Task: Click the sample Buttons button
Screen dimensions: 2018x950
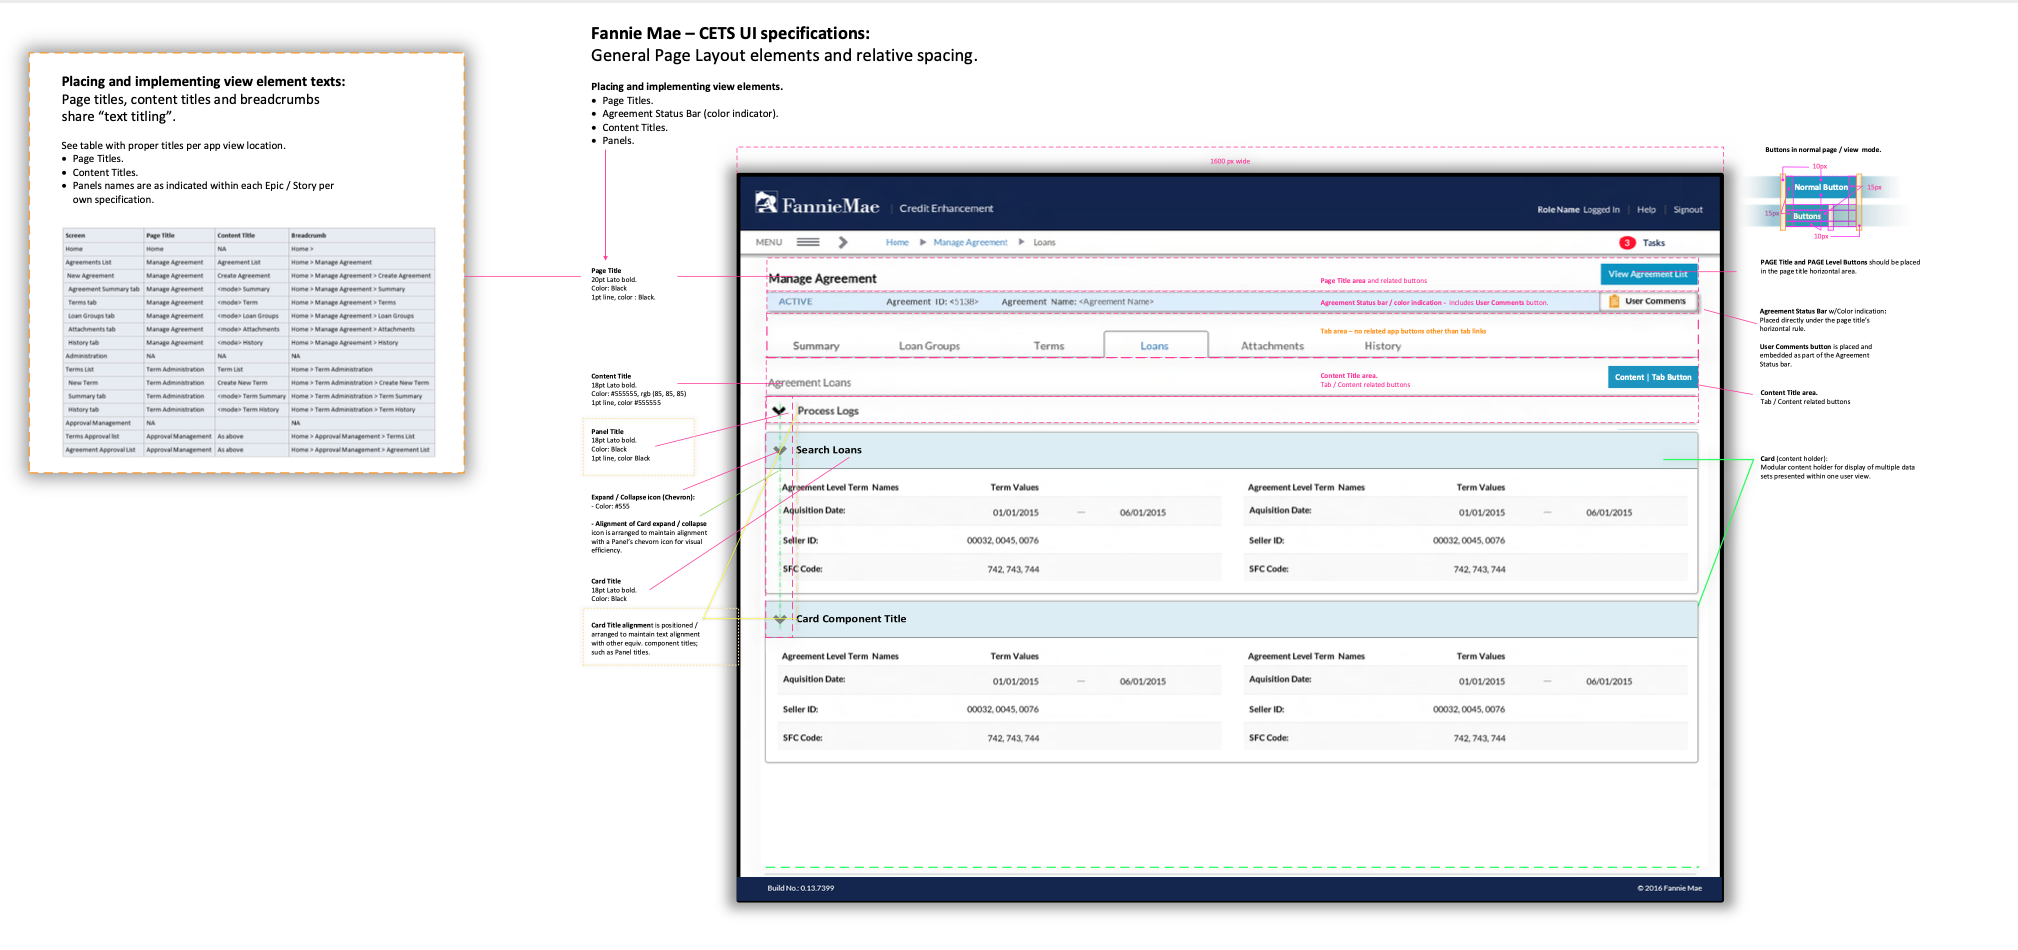Action: pos(1807,216)
